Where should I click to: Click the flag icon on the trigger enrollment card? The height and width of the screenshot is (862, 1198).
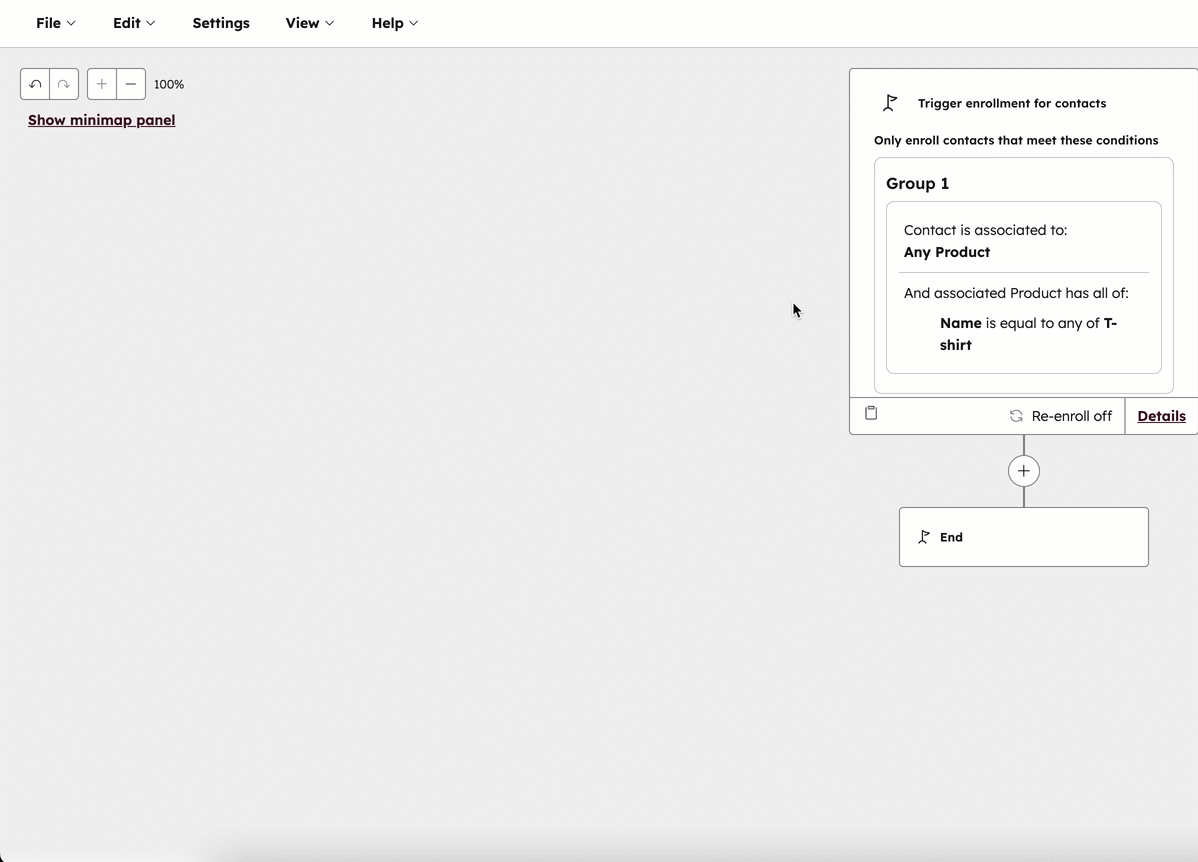[x=890, y=102]
